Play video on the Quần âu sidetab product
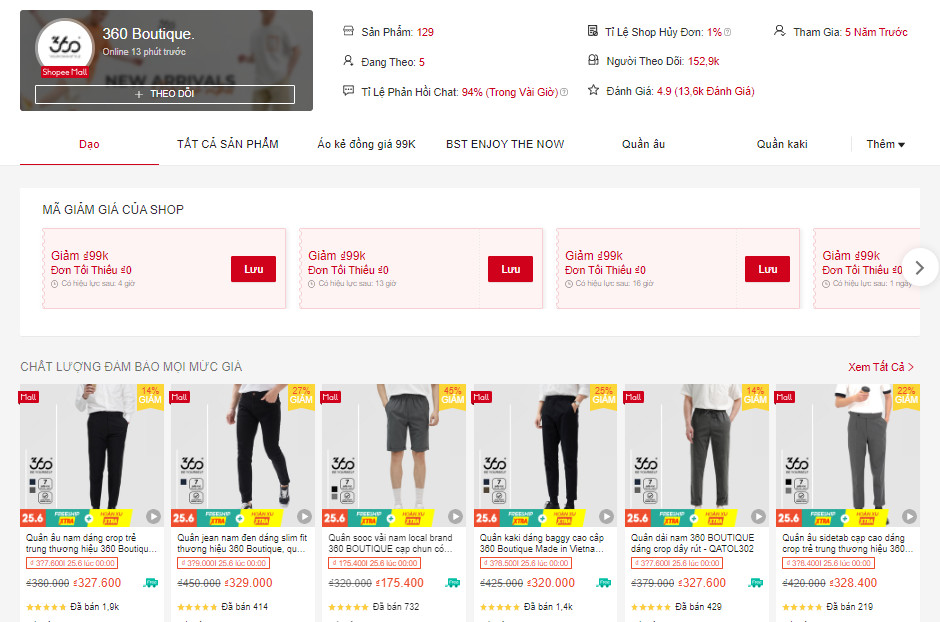 tap(909, 517)
